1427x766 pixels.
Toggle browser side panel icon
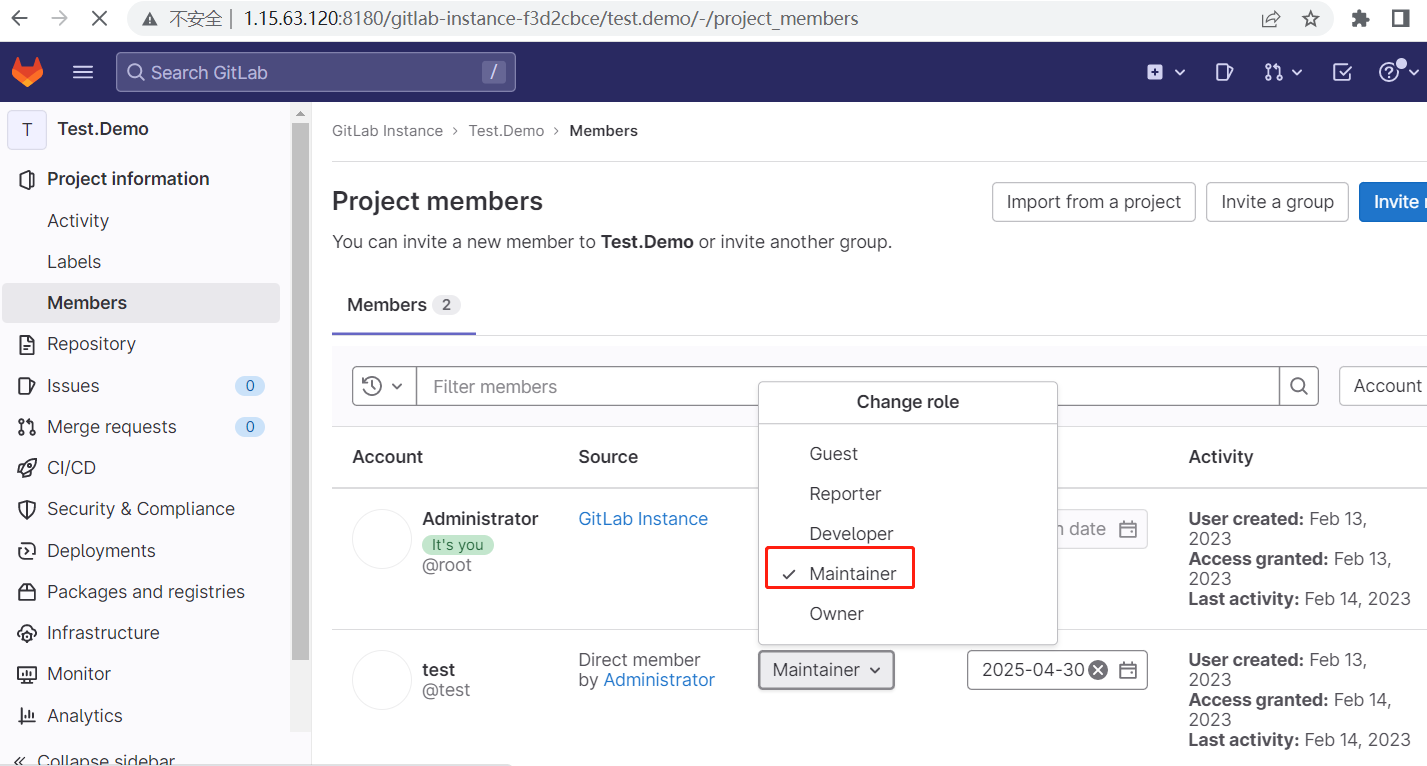point(1401,18)
